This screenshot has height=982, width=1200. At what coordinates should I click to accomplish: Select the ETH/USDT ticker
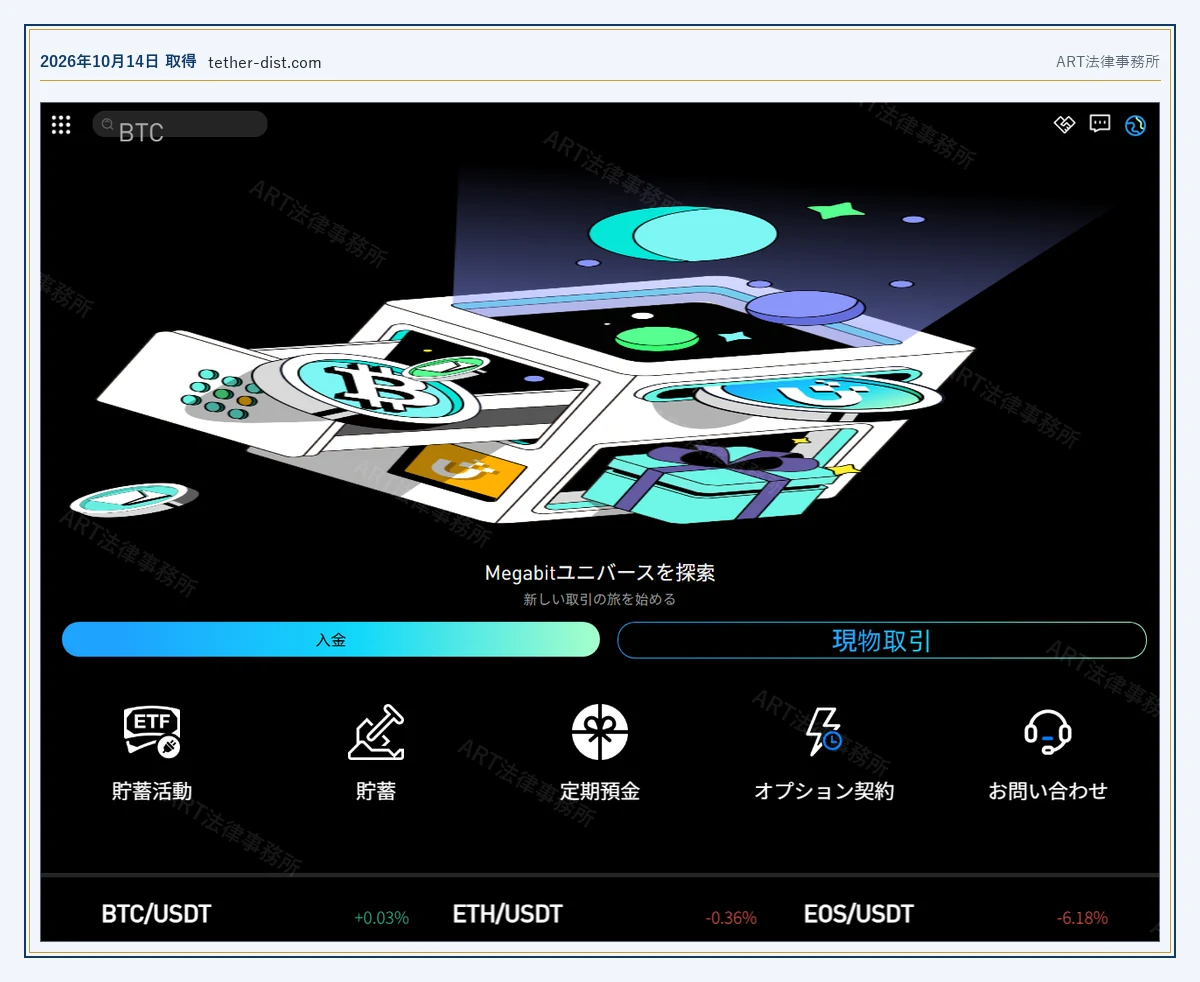pos(508,914)
